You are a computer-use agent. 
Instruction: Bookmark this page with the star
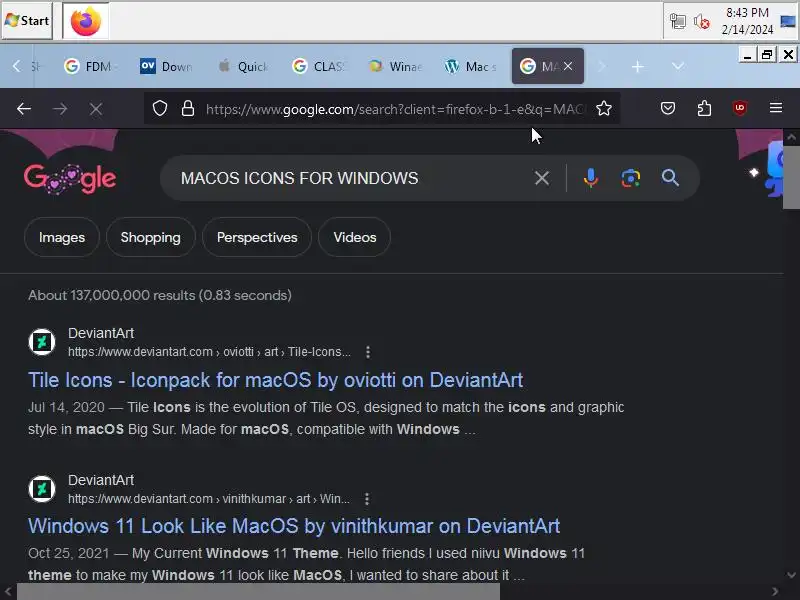(x=604, y=109)
